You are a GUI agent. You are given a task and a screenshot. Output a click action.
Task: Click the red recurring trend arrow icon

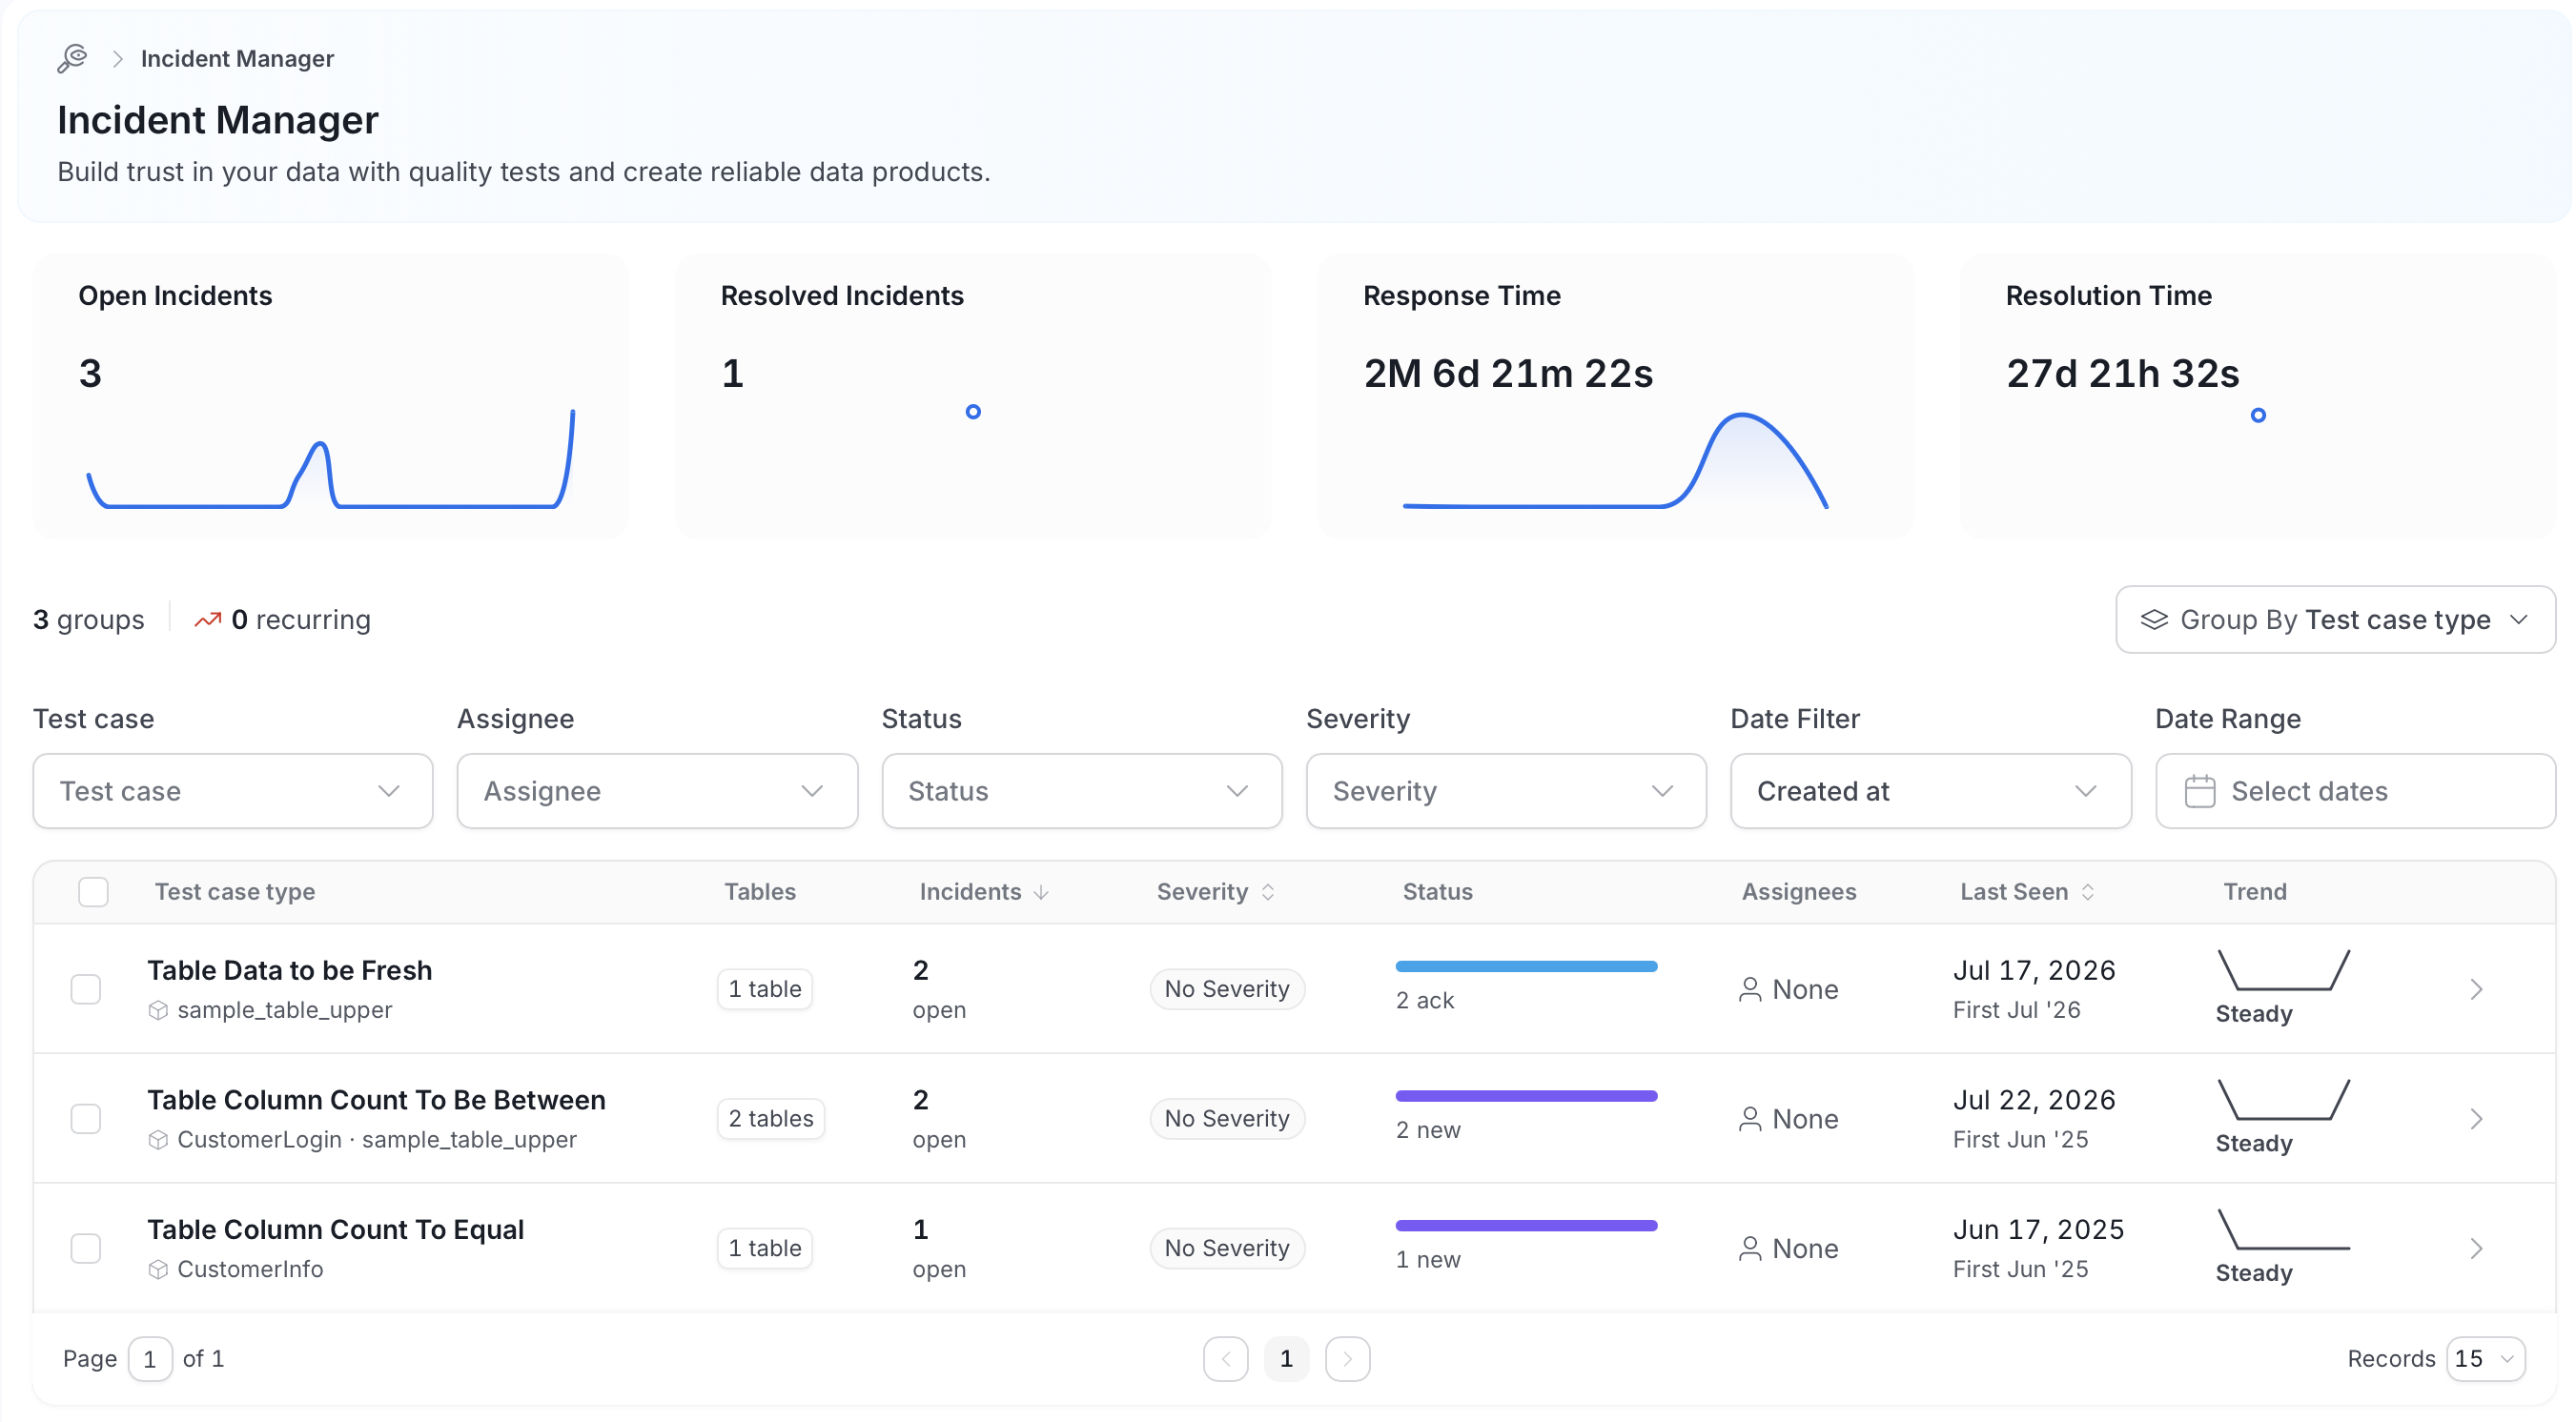208,620
